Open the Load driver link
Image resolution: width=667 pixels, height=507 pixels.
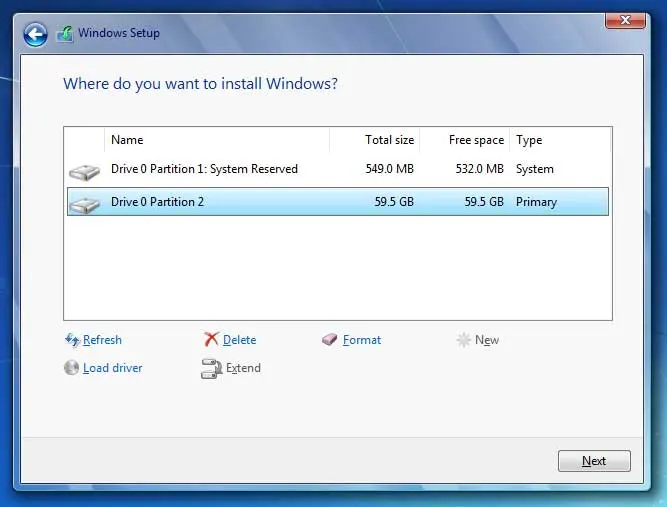click(x=112, y=368)
